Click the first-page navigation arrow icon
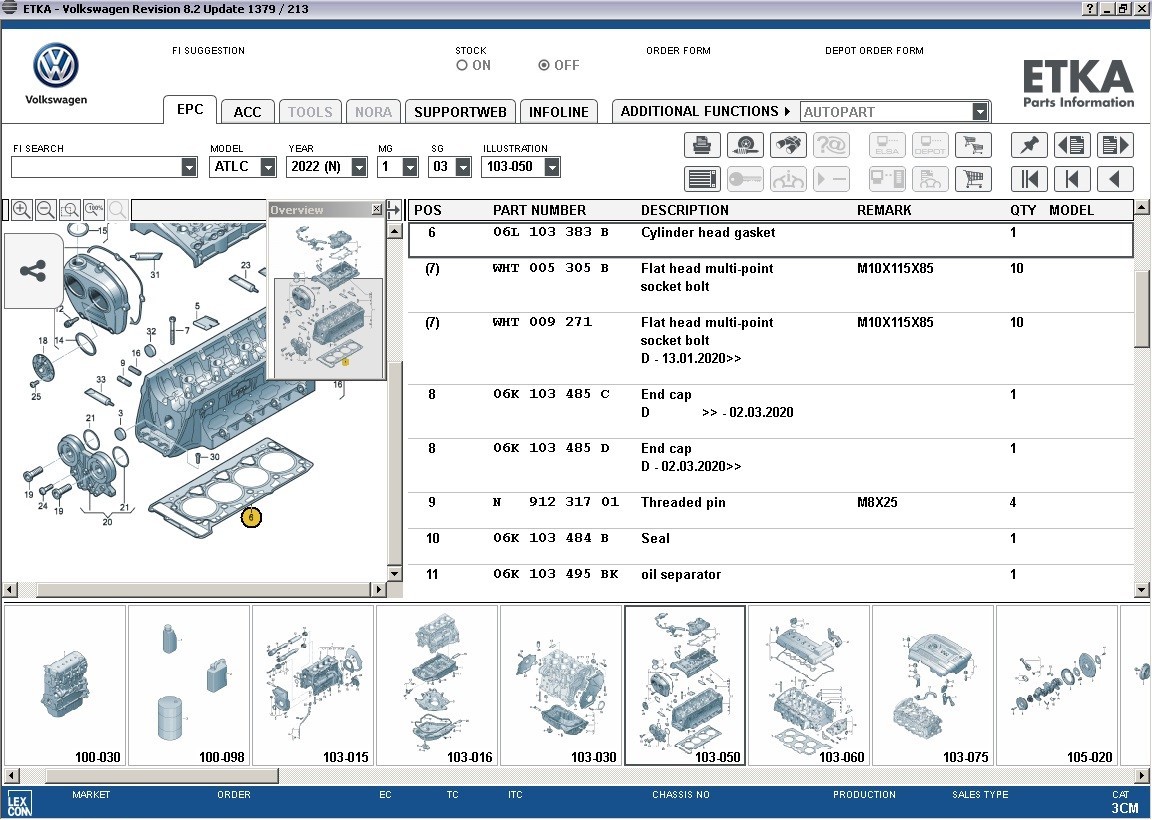Screen dimensions: 1152x820 (x=1029, y=178)
